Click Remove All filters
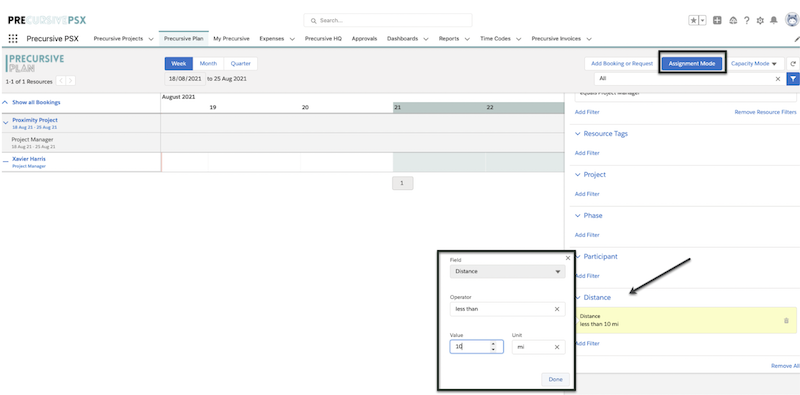Viewport: 800px width, 395px height. 785,366
